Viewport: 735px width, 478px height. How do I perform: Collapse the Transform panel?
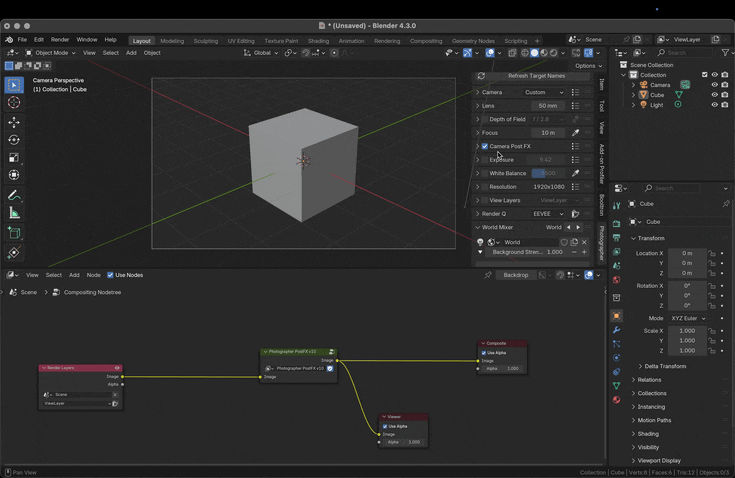[x=633, y=239]
